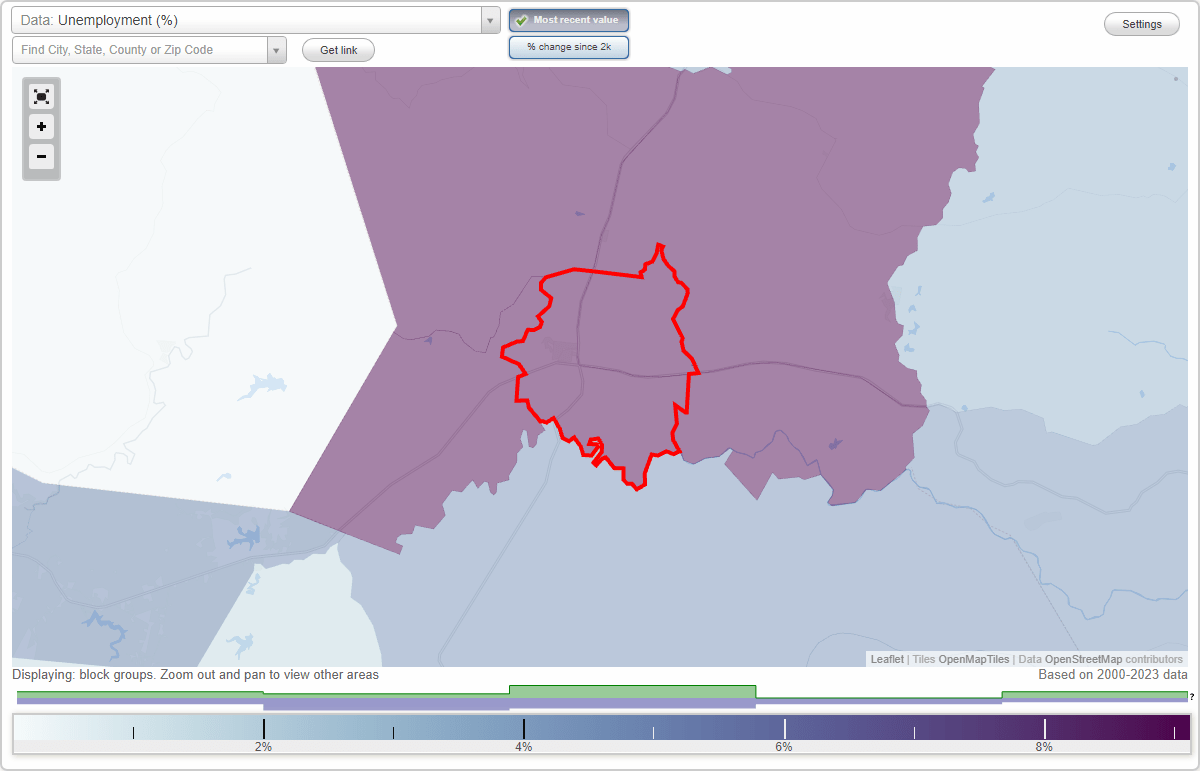Click the 8% mark on legend scale
Viewport: 1200px width, 771px height.
[1044, 746]
